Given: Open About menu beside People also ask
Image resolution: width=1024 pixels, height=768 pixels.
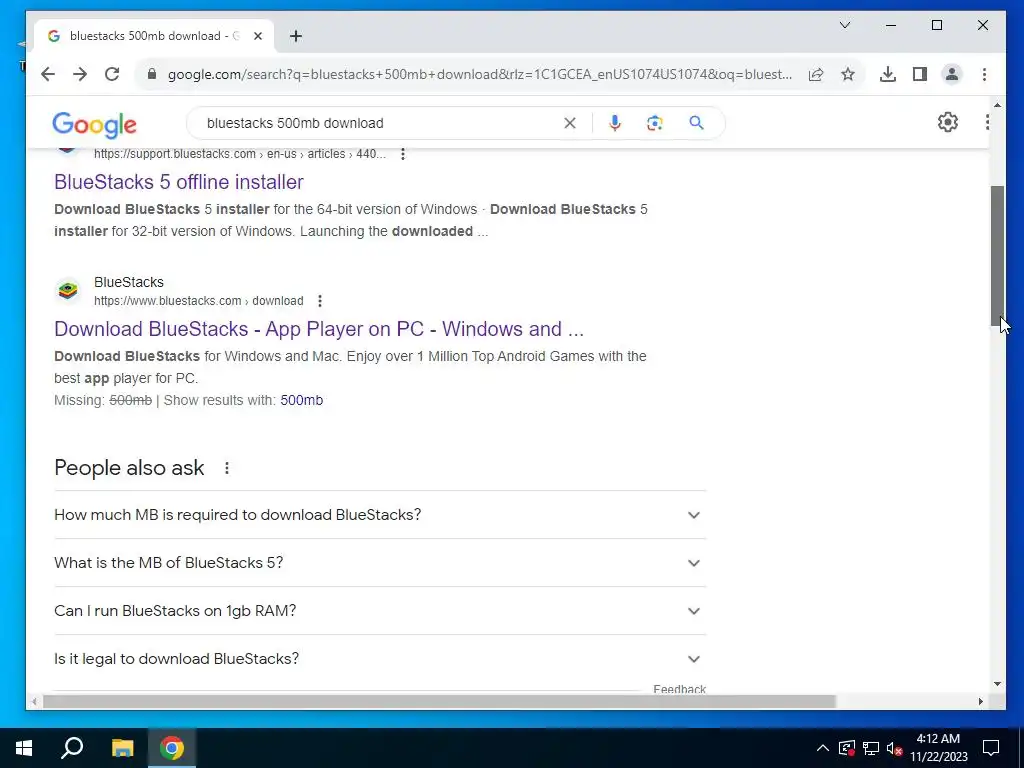Looking at the screenshot, I should point(227,468).
